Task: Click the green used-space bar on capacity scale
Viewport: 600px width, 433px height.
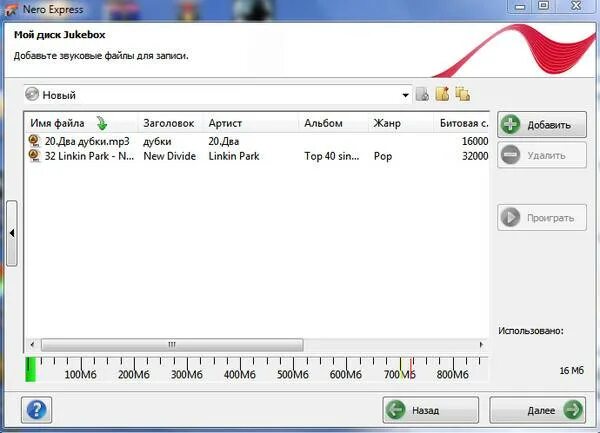Action: click(x=31, y=369)
